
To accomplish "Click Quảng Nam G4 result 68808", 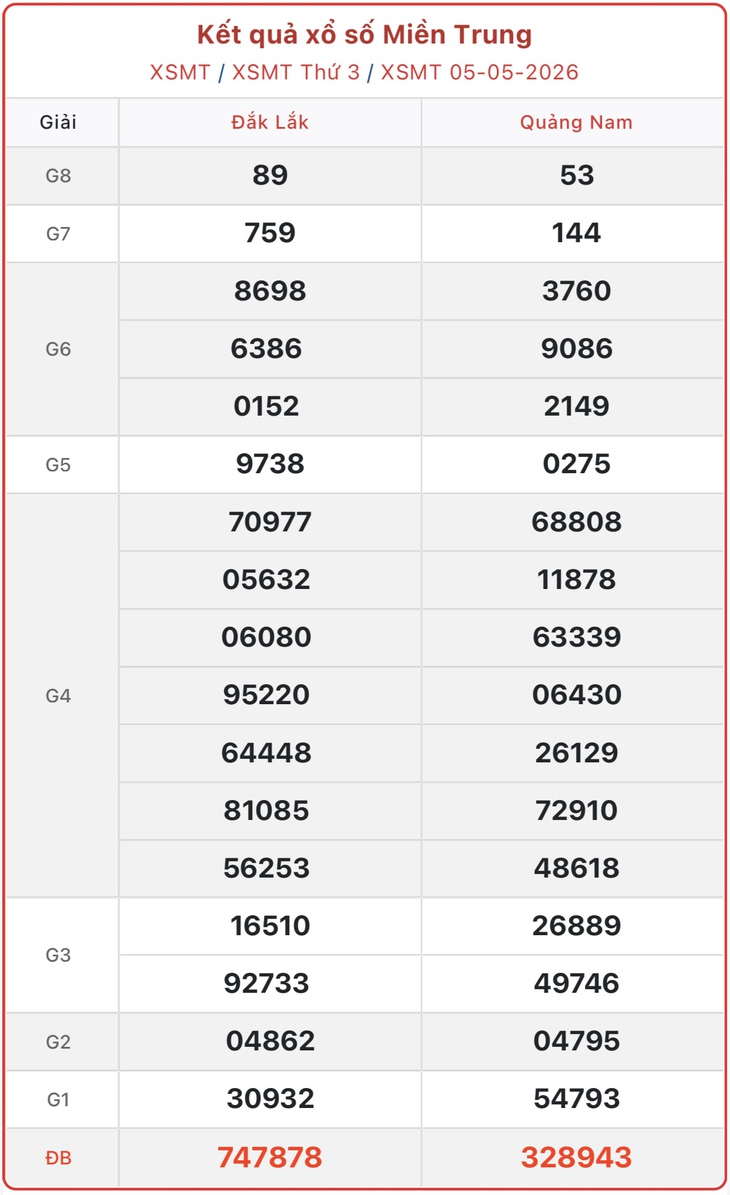I will coord(576,521).
